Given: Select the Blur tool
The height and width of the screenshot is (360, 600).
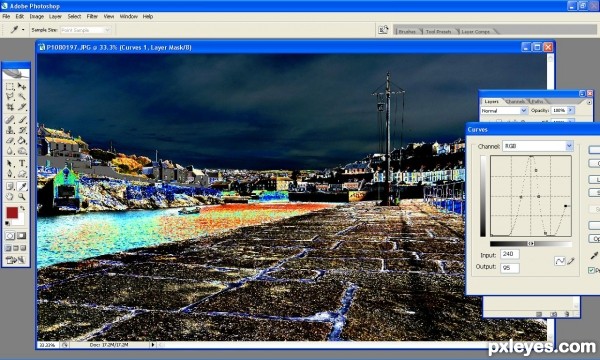Looking at the screenshot, I should (x=10, y=151).
